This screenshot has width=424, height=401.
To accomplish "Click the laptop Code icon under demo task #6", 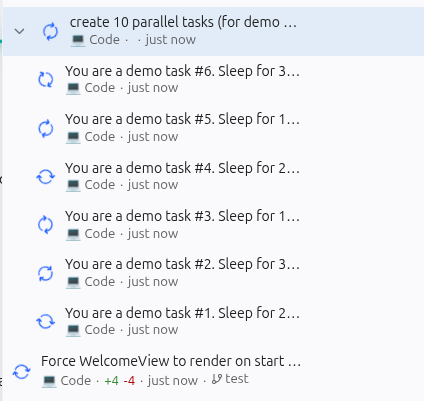I will pos(73,88).
